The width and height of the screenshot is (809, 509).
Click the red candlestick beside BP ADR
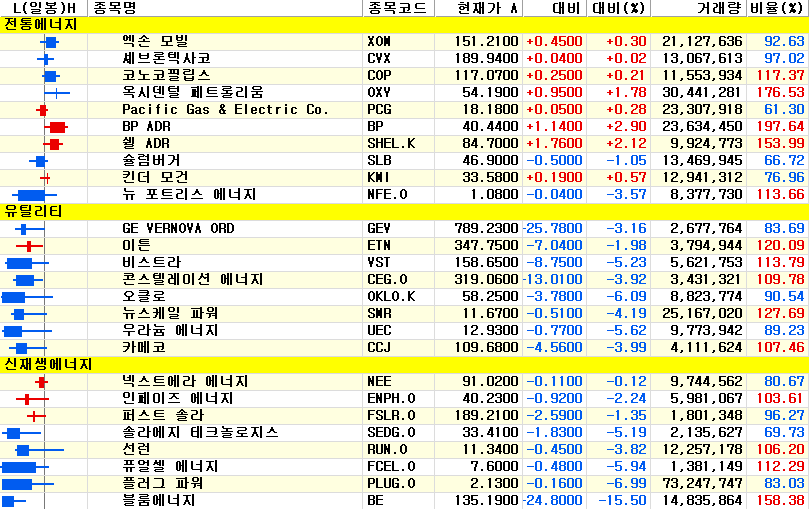[56, 127]
